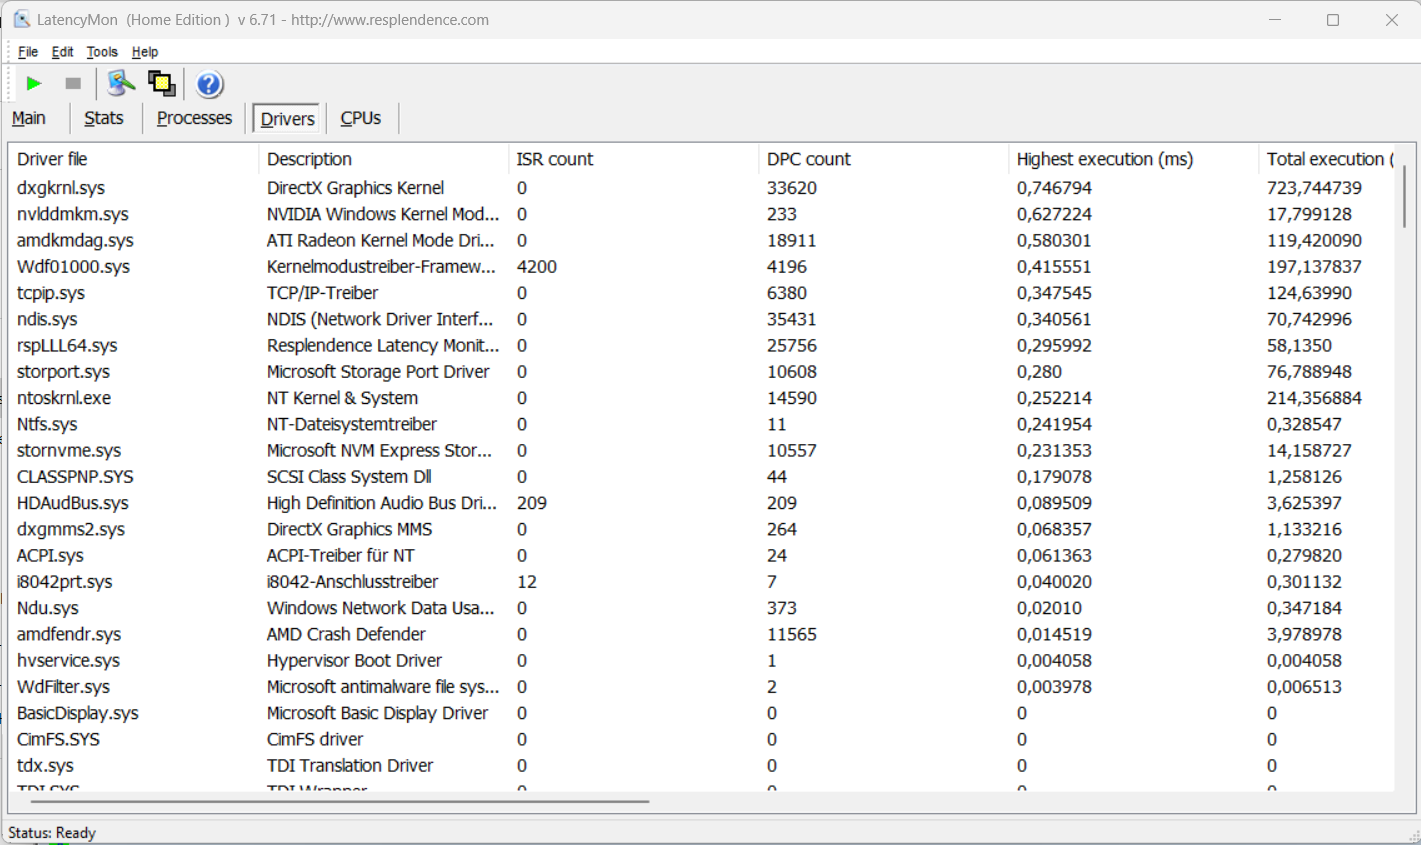Open the File menu
Image resolution: width=1421 pixels, height=845 pixels.
(28, 52)
